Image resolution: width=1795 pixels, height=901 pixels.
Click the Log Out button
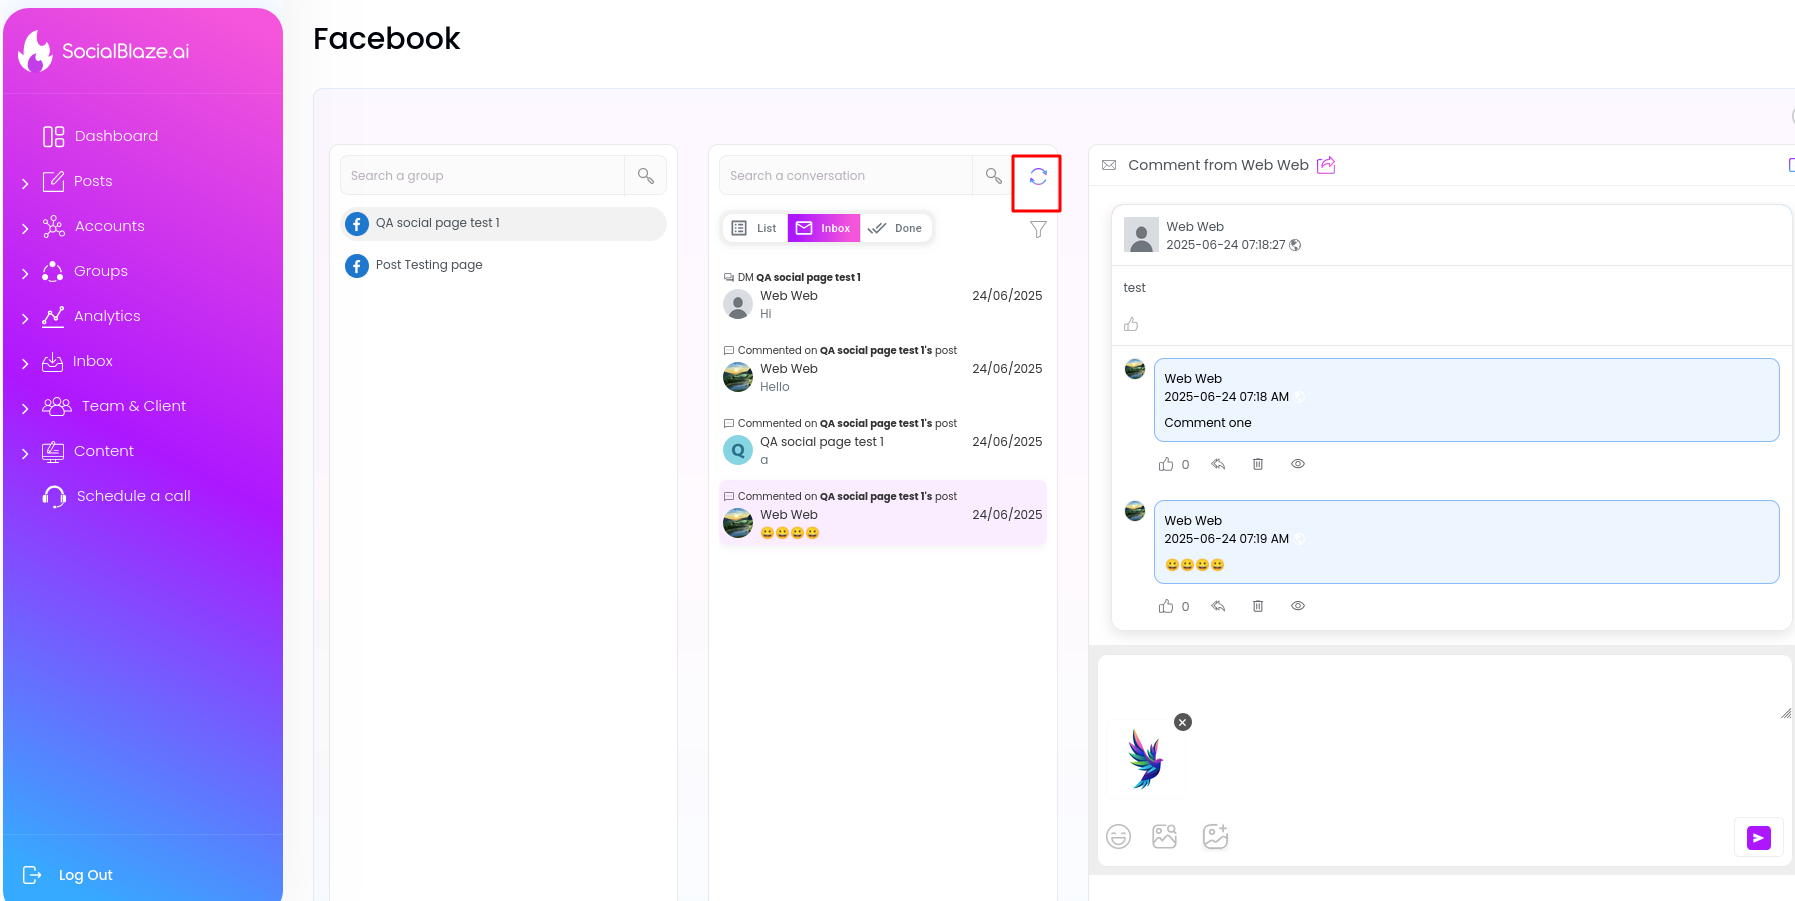pyautogui.click(x=68, y=875)
